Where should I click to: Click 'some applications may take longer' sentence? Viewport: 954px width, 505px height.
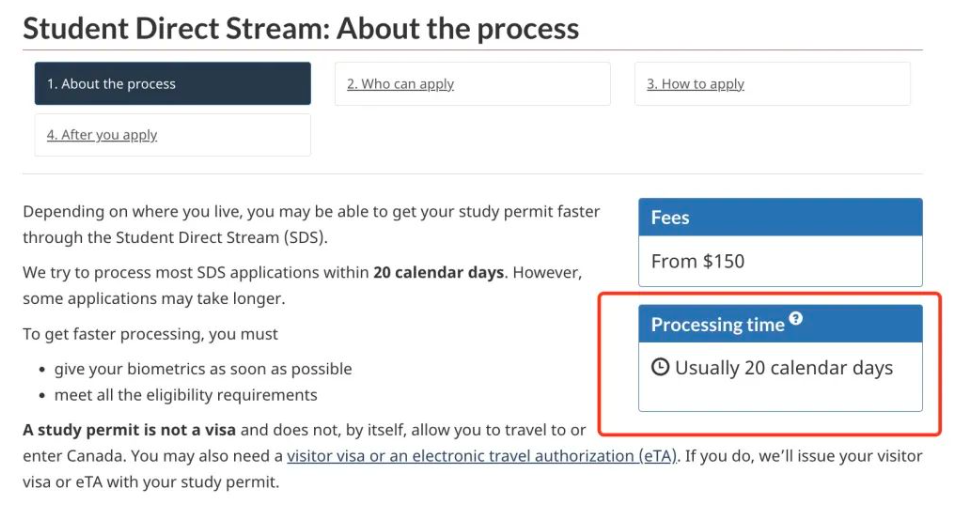click(x=153, y=298)
